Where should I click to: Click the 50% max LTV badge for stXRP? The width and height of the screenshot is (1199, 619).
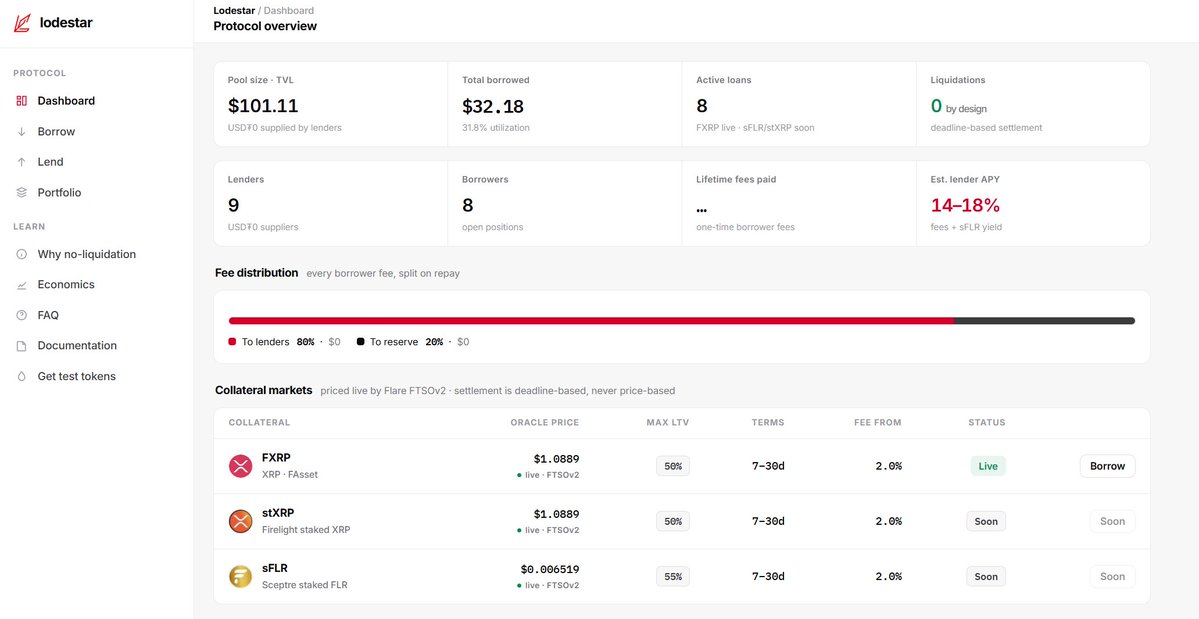673,521
